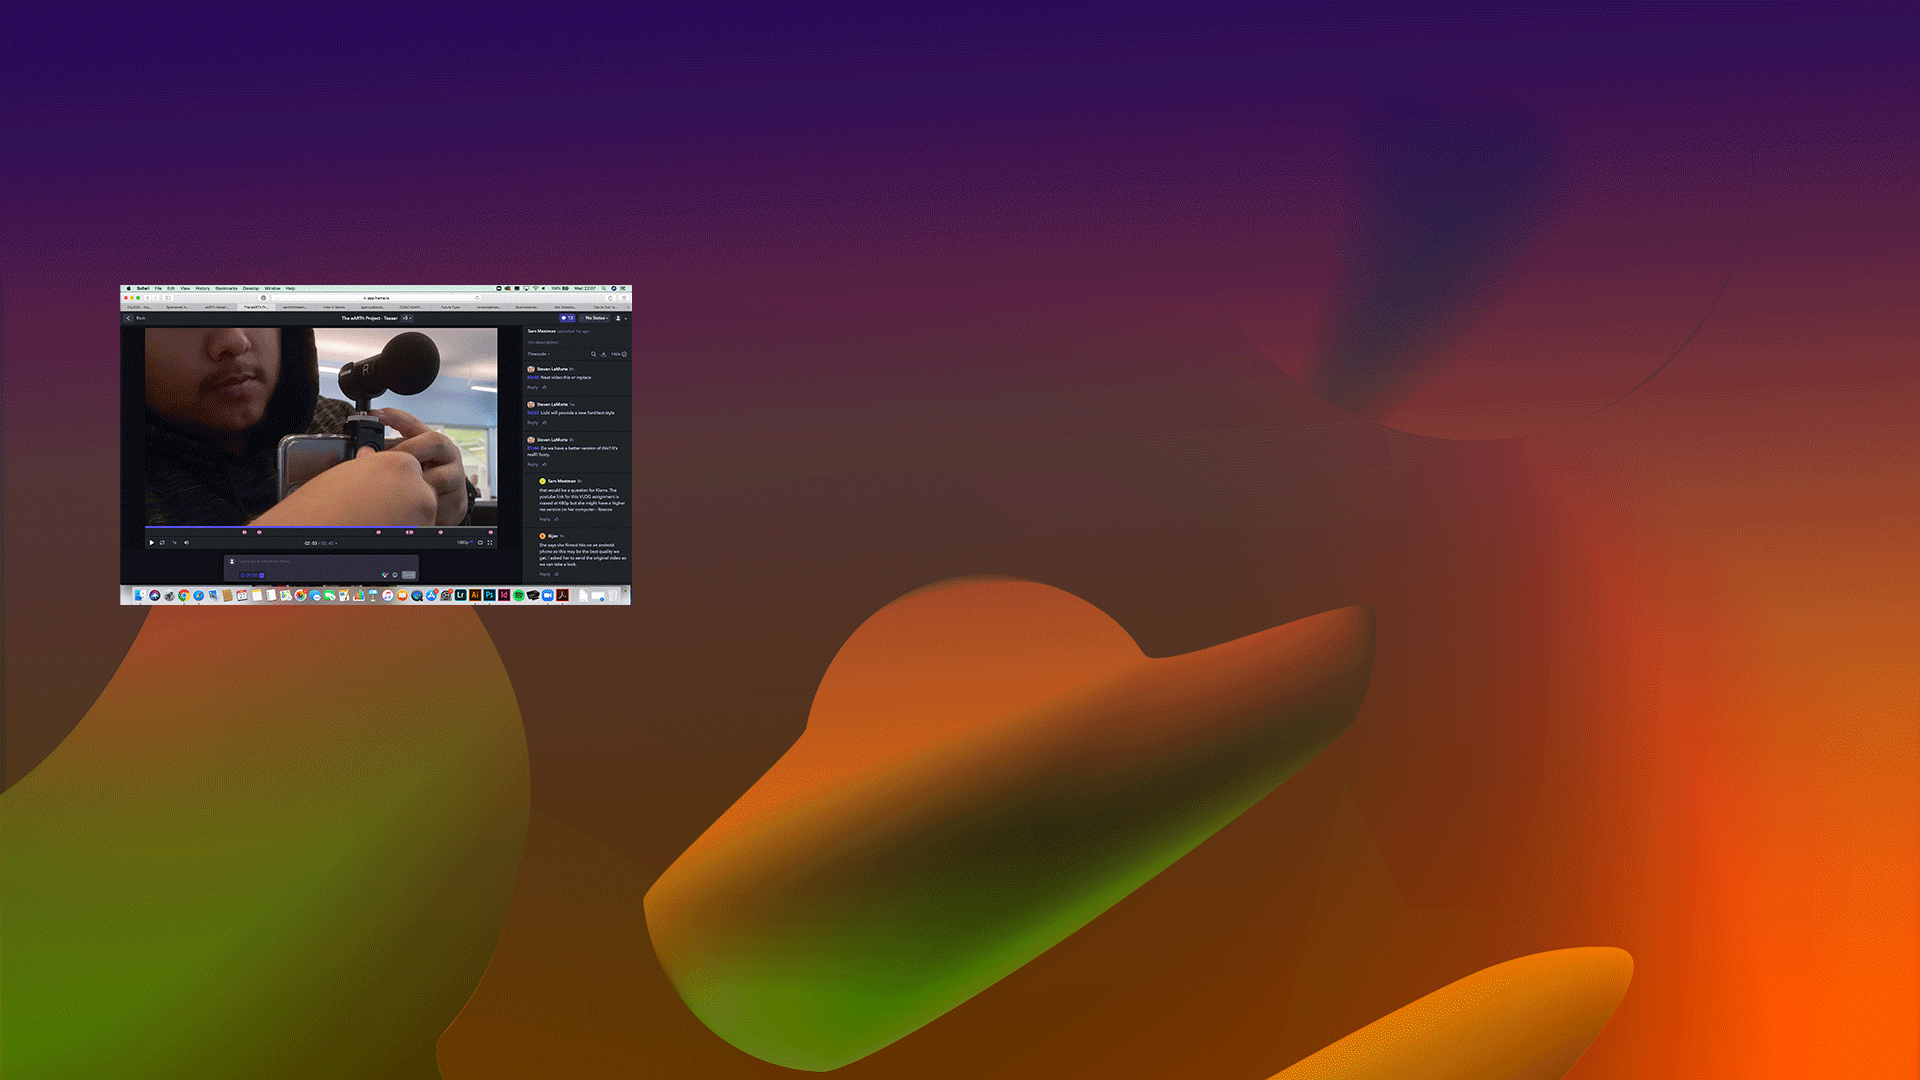This screenshot has height=1080, width=1920.
Task: Open Photoshop from the Dock
Action: [x=489, y=595]
